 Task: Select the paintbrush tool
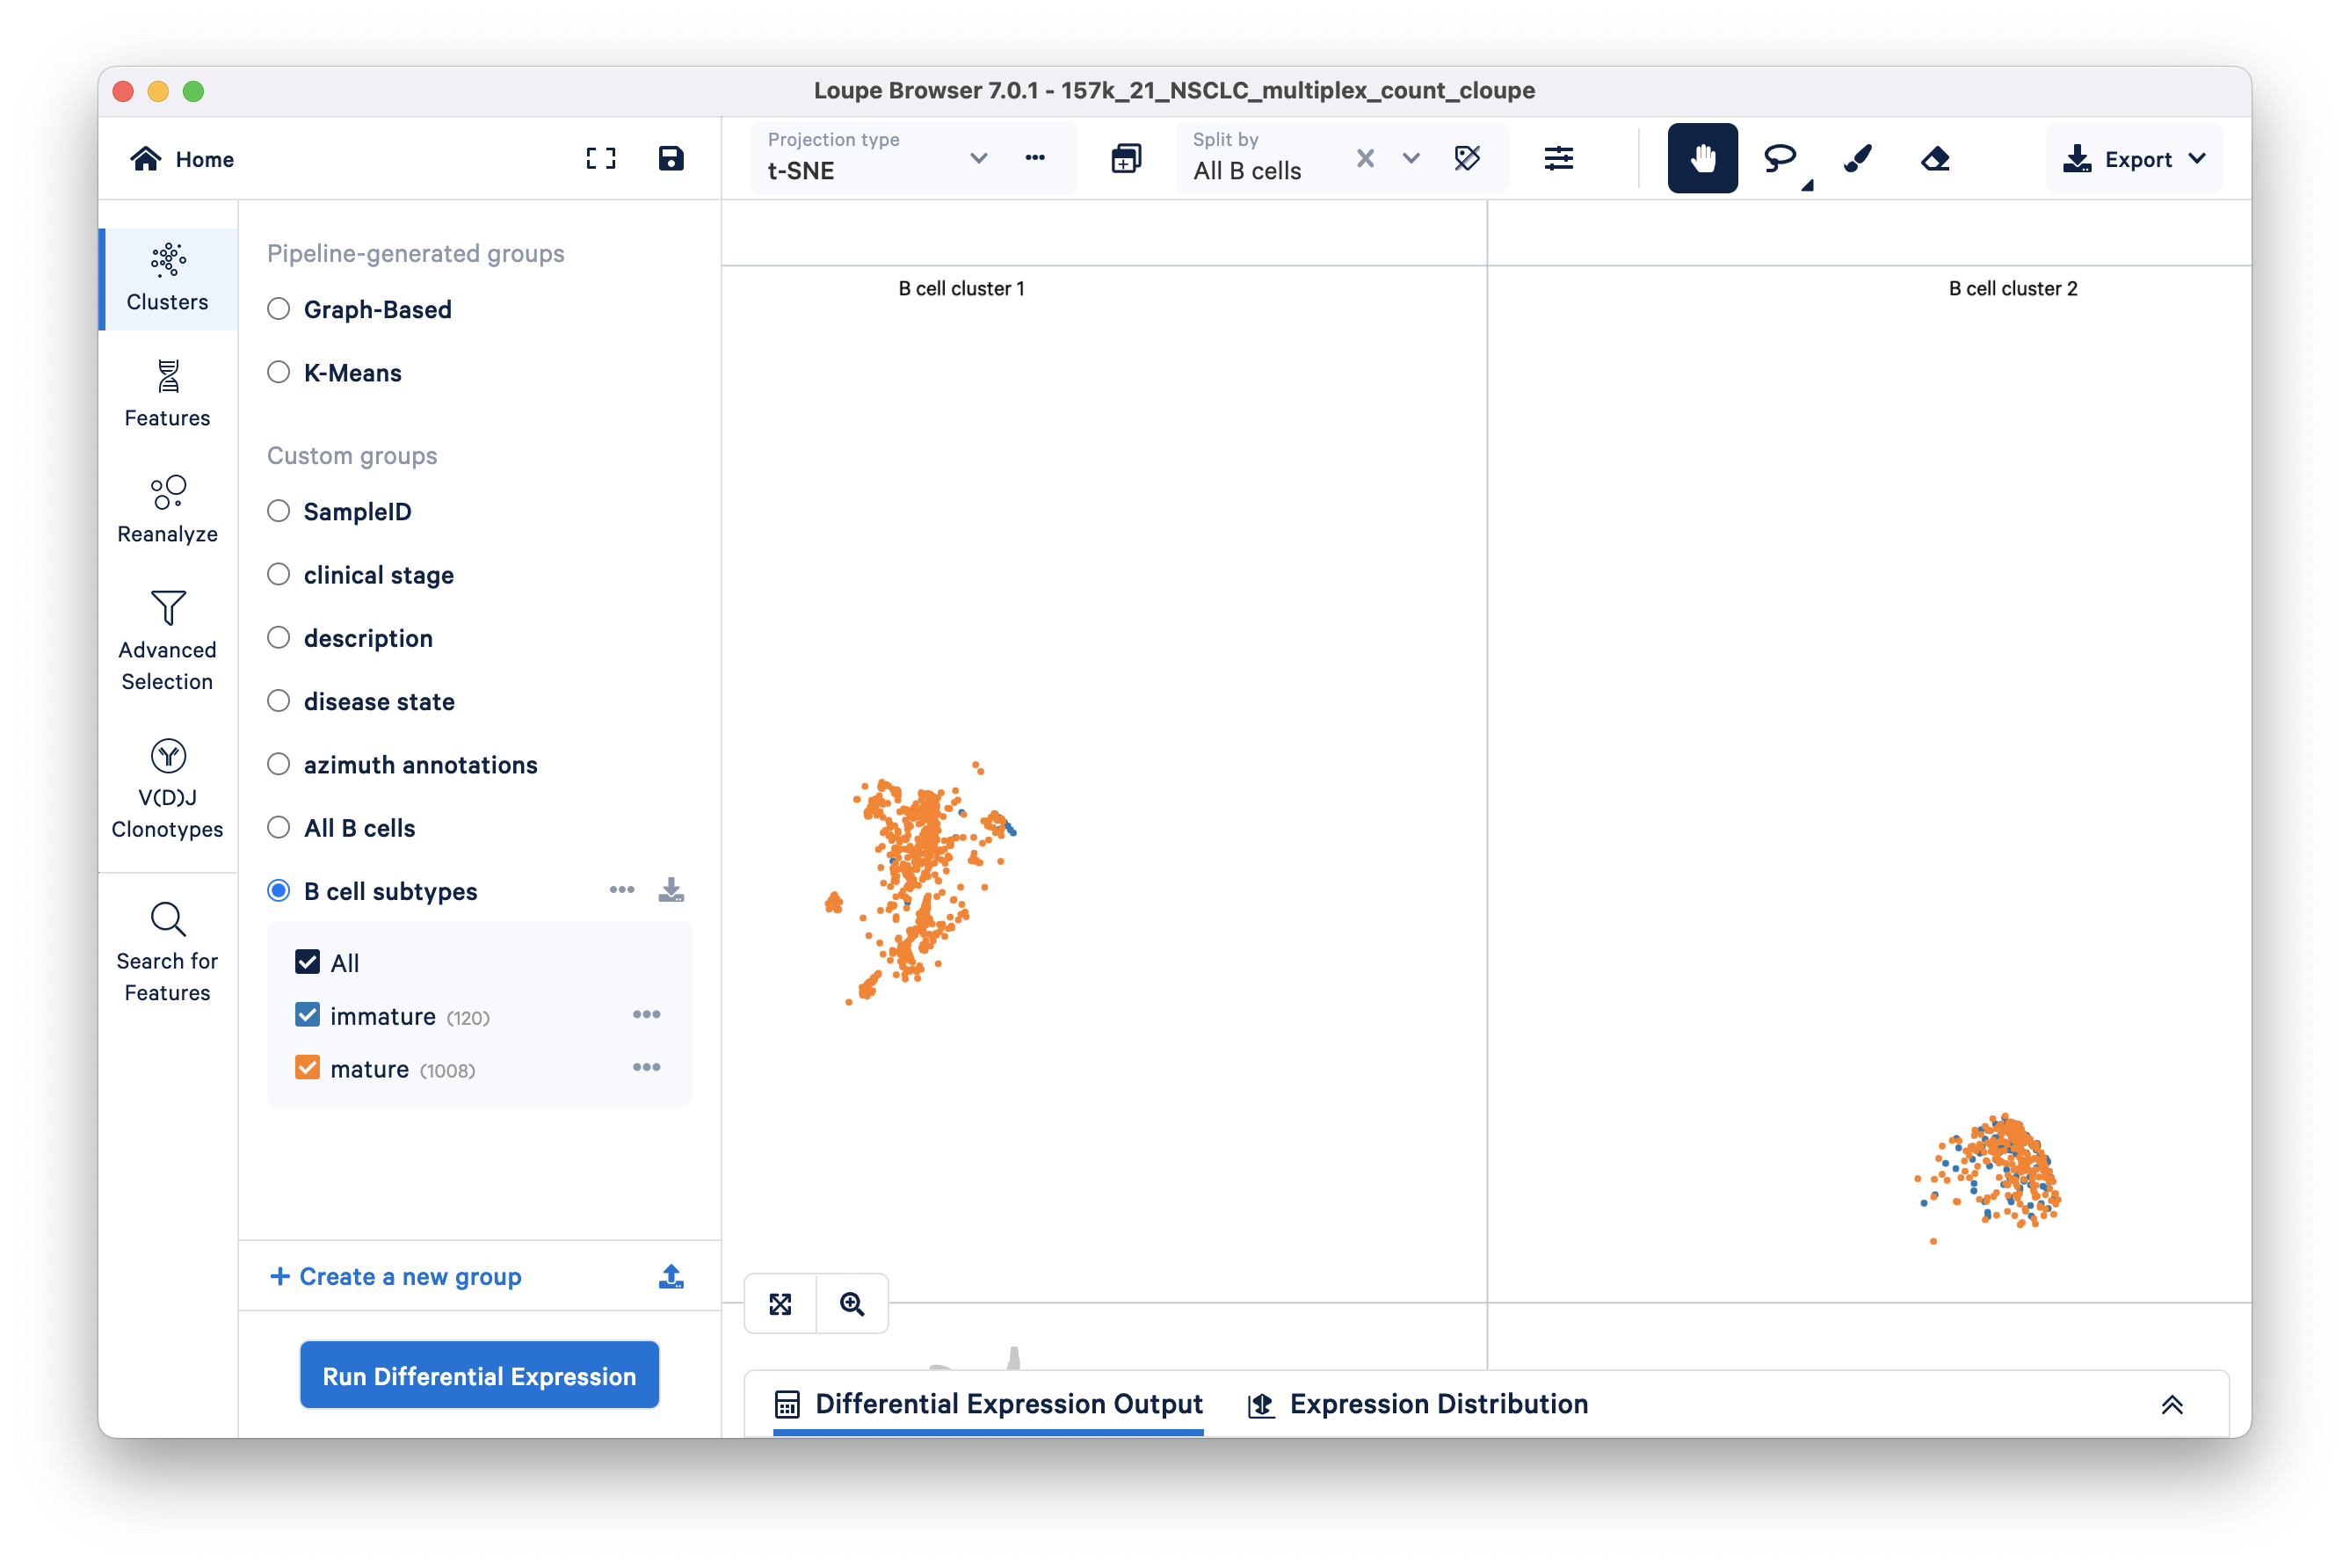pyautogui.click(x=1857, y=158)
